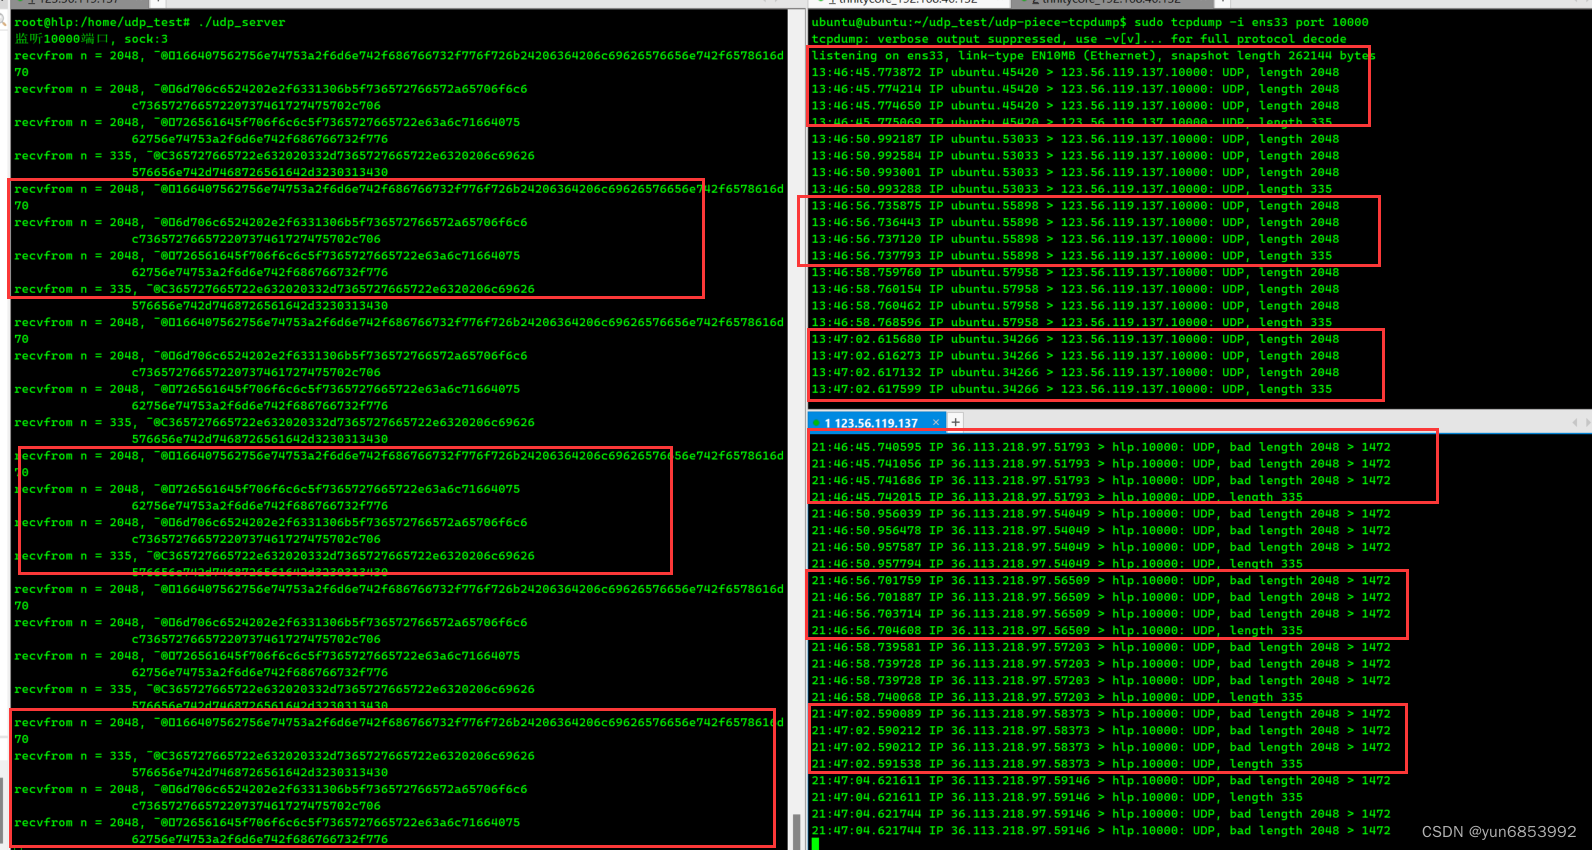The width and height of the screenshot is (1592, 850).
Task: Select the 13:46:56.737120 packet line
Action: click(x=1075, y=239)
